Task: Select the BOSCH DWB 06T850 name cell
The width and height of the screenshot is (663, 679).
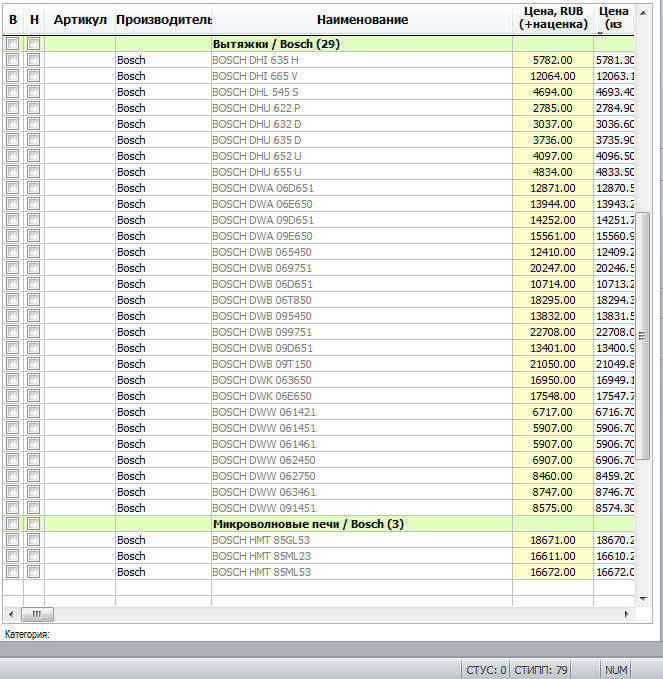Action: (x=362, y=300)
